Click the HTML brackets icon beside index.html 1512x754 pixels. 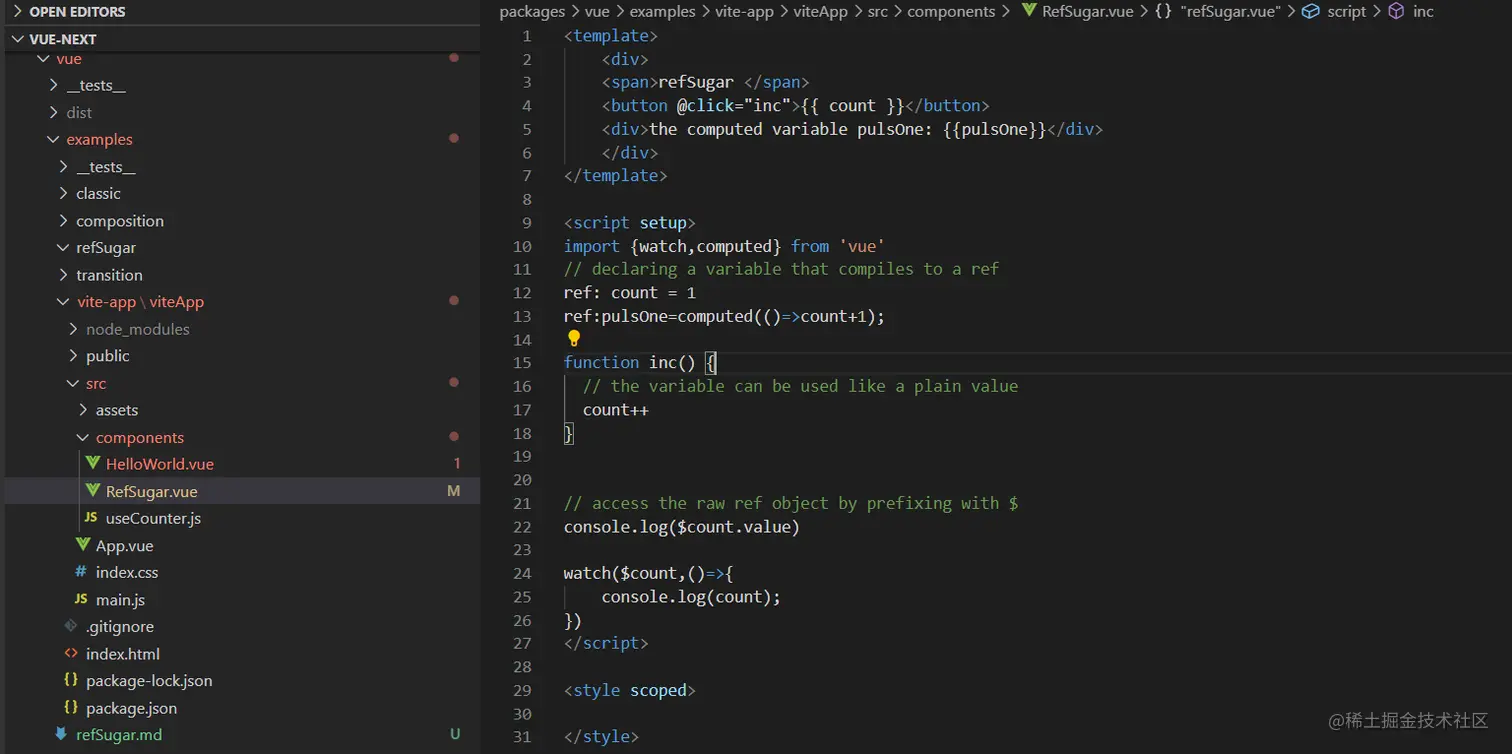[x=71, y=653]
